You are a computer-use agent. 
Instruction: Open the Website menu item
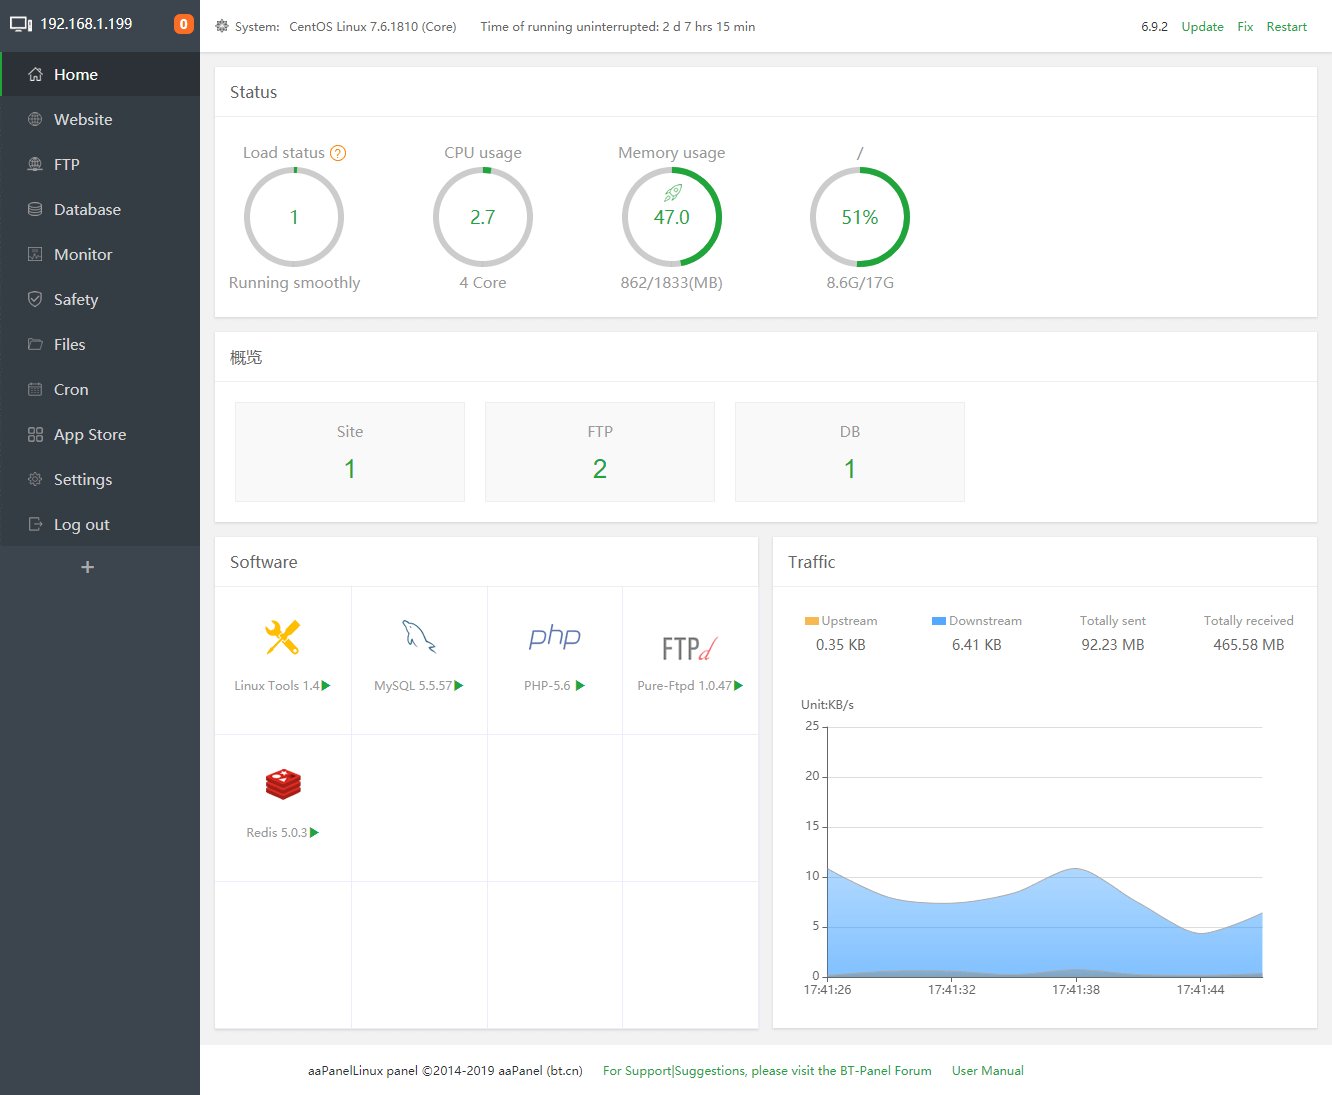[x=83, y=119]
